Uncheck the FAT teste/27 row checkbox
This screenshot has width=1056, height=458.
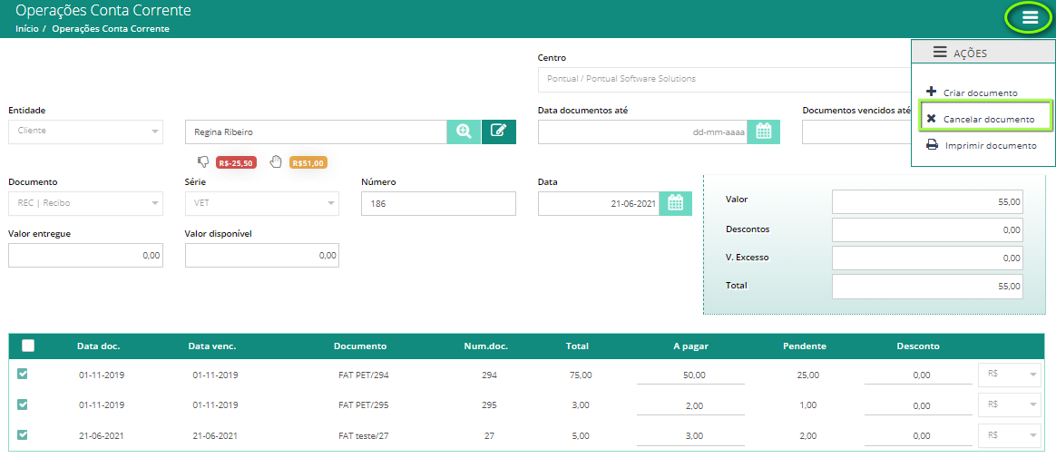coord(22,434)
